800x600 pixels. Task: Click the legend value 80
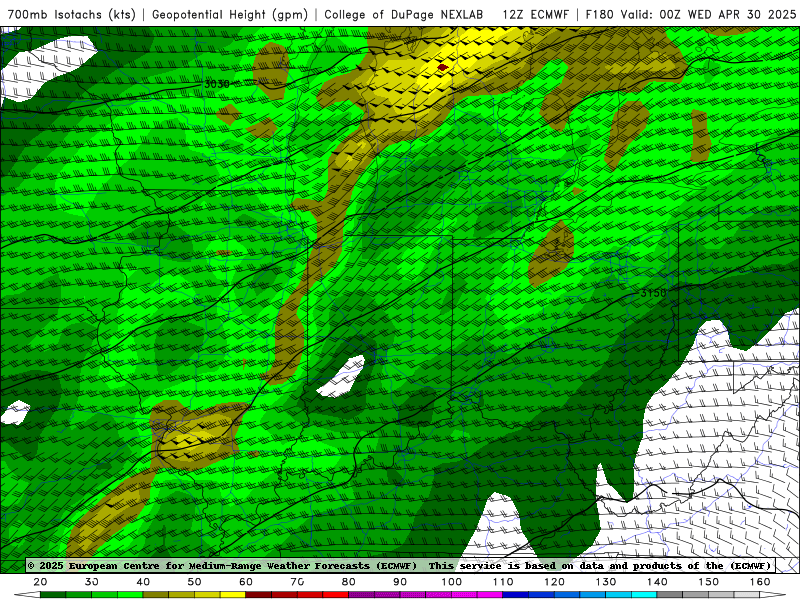tap(349, 582)
